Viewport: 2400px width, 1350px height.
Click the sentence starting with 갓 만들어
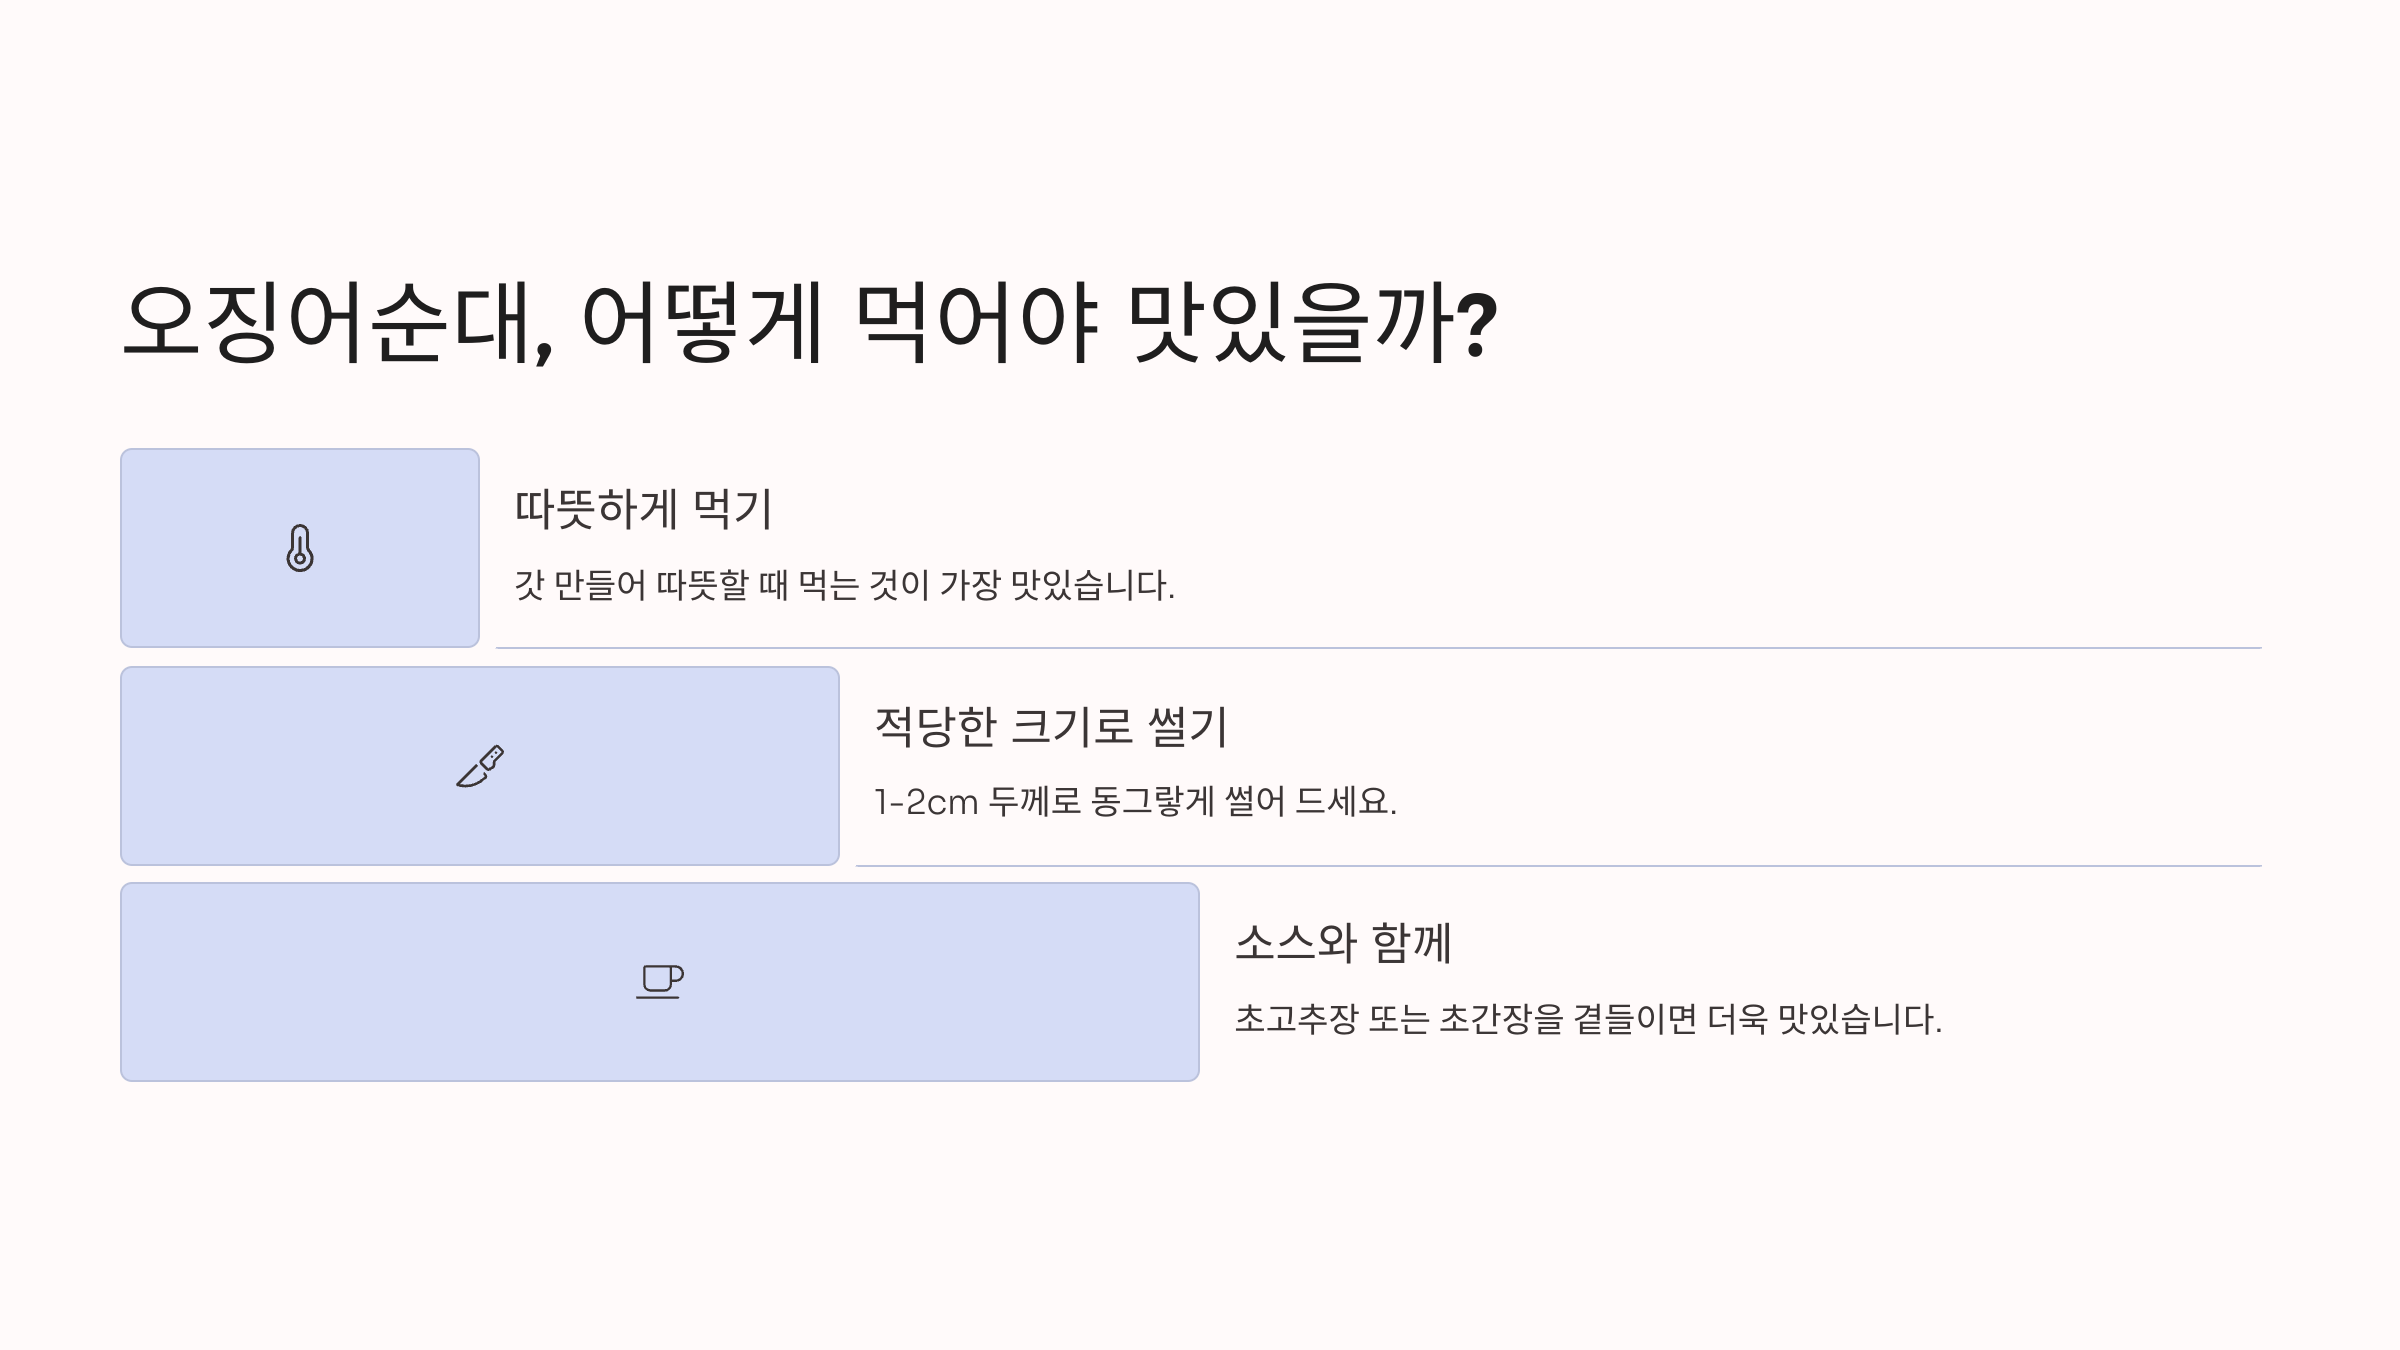tap(845, 585)
